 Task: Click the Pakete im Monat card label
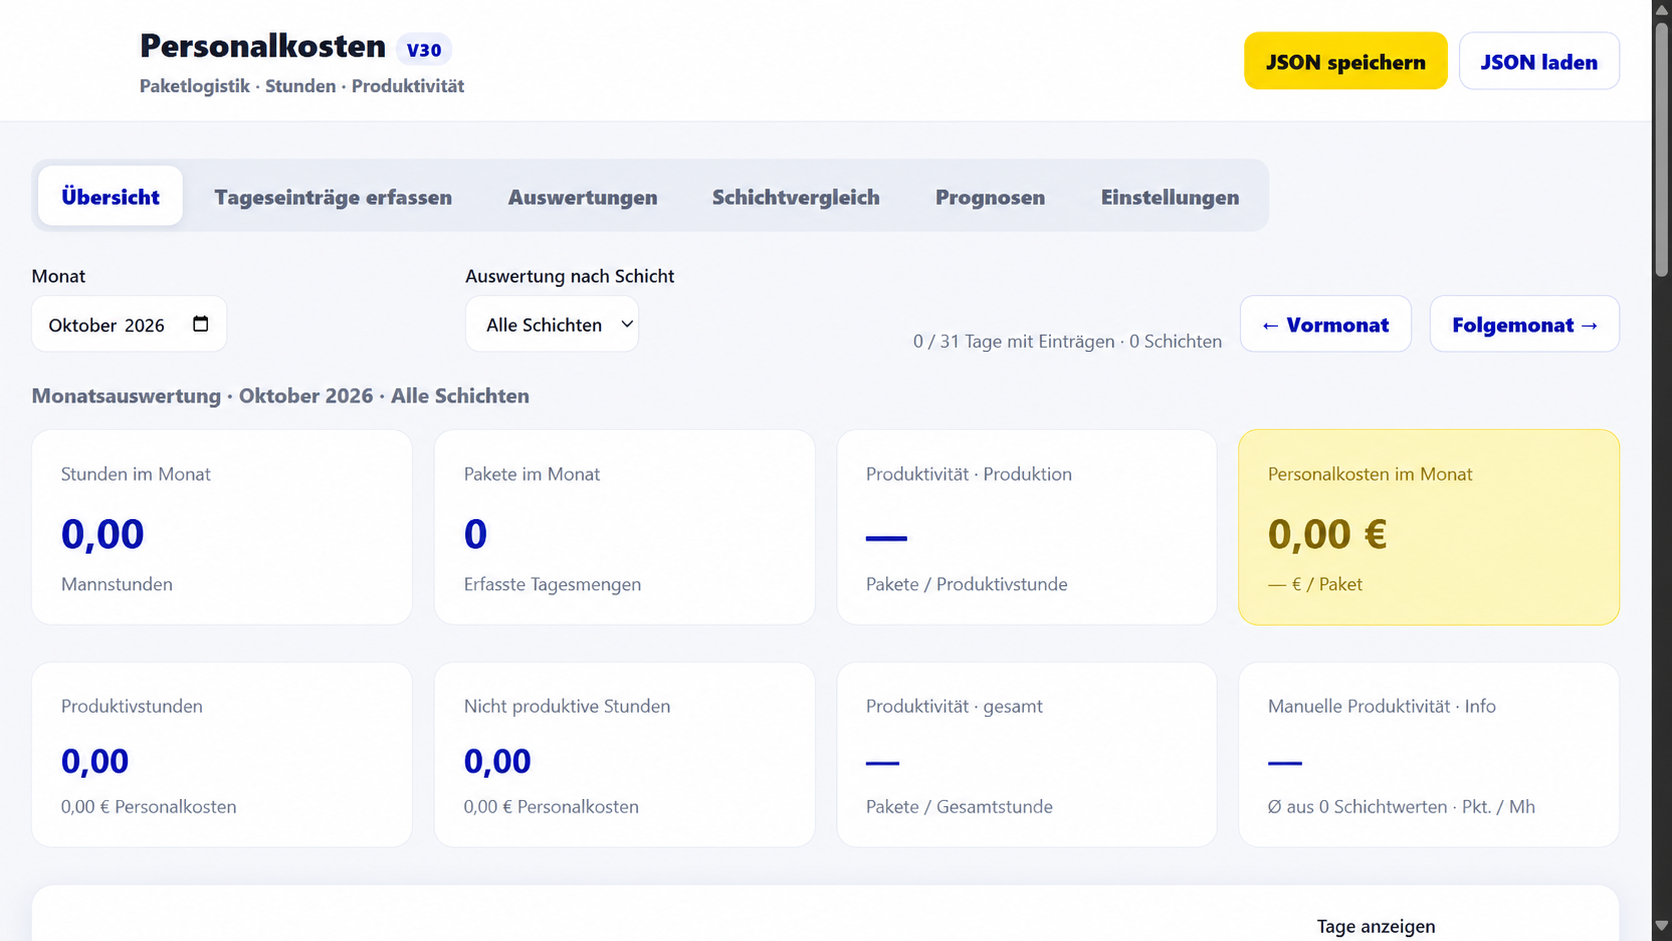pyautogui.click(x=532, y=474)
